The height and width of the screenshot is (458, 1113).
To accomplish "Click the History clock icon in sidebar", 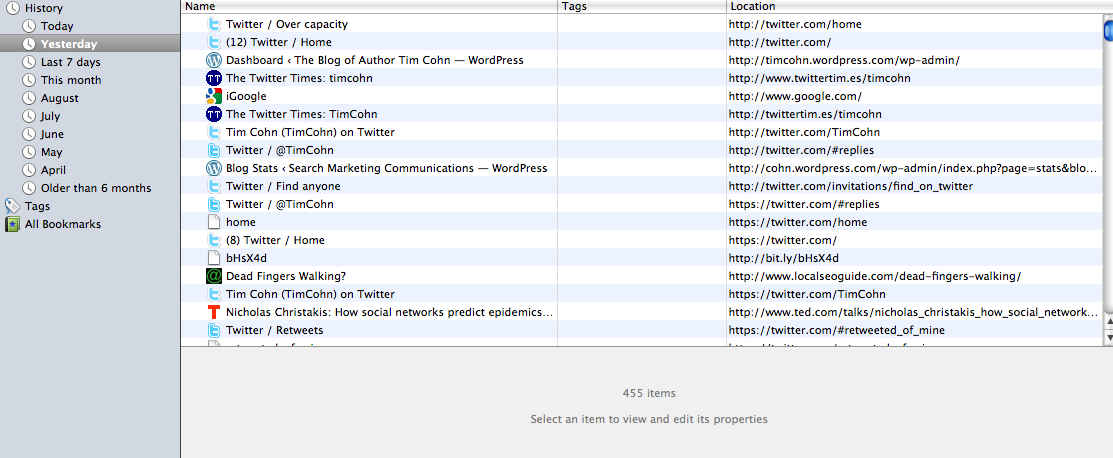I will pos(11,8).
